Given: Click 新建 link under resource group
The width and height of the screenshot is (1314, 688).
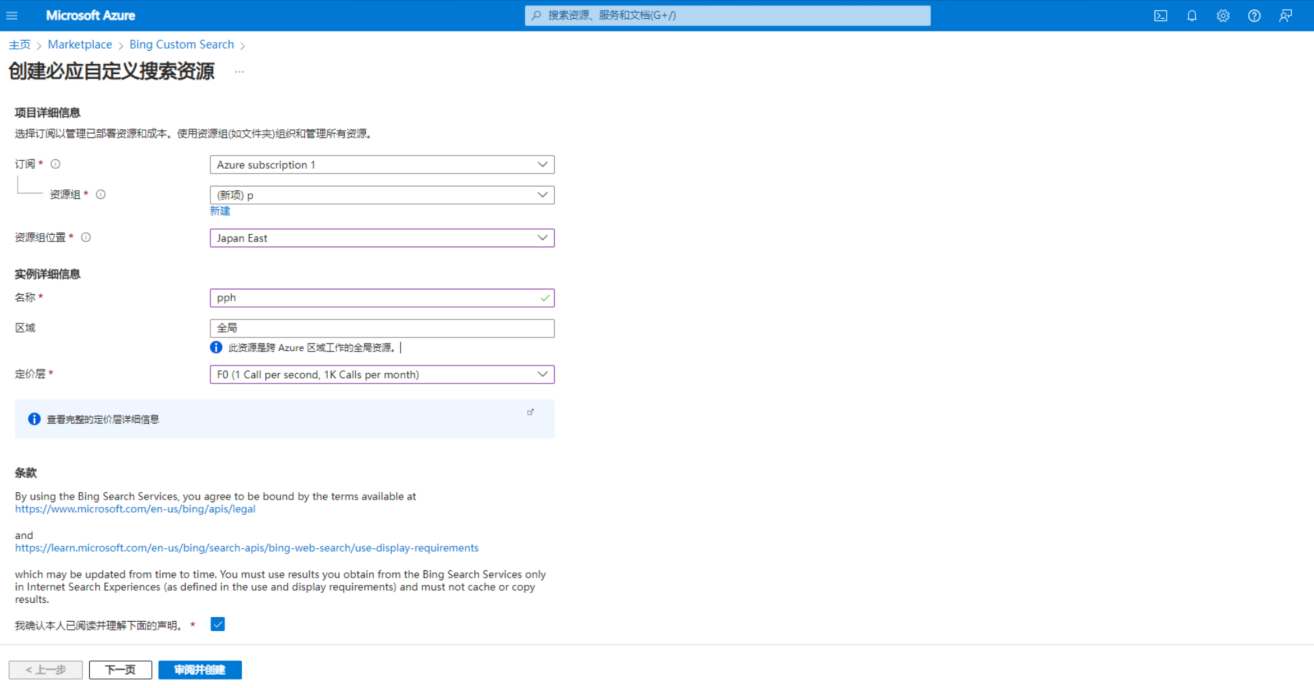Looking at the screenshot, I should tap(220, 211).
